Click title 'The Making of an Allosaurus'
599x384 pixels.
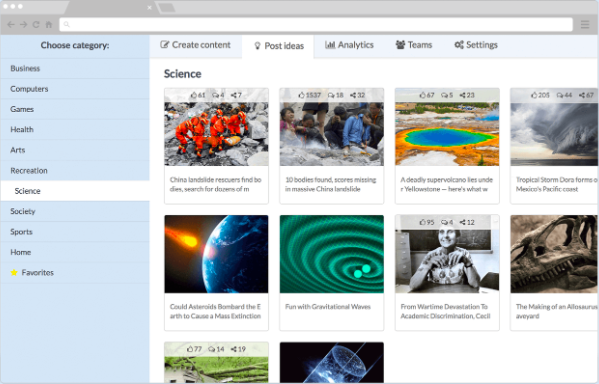[x=556, y=306]
